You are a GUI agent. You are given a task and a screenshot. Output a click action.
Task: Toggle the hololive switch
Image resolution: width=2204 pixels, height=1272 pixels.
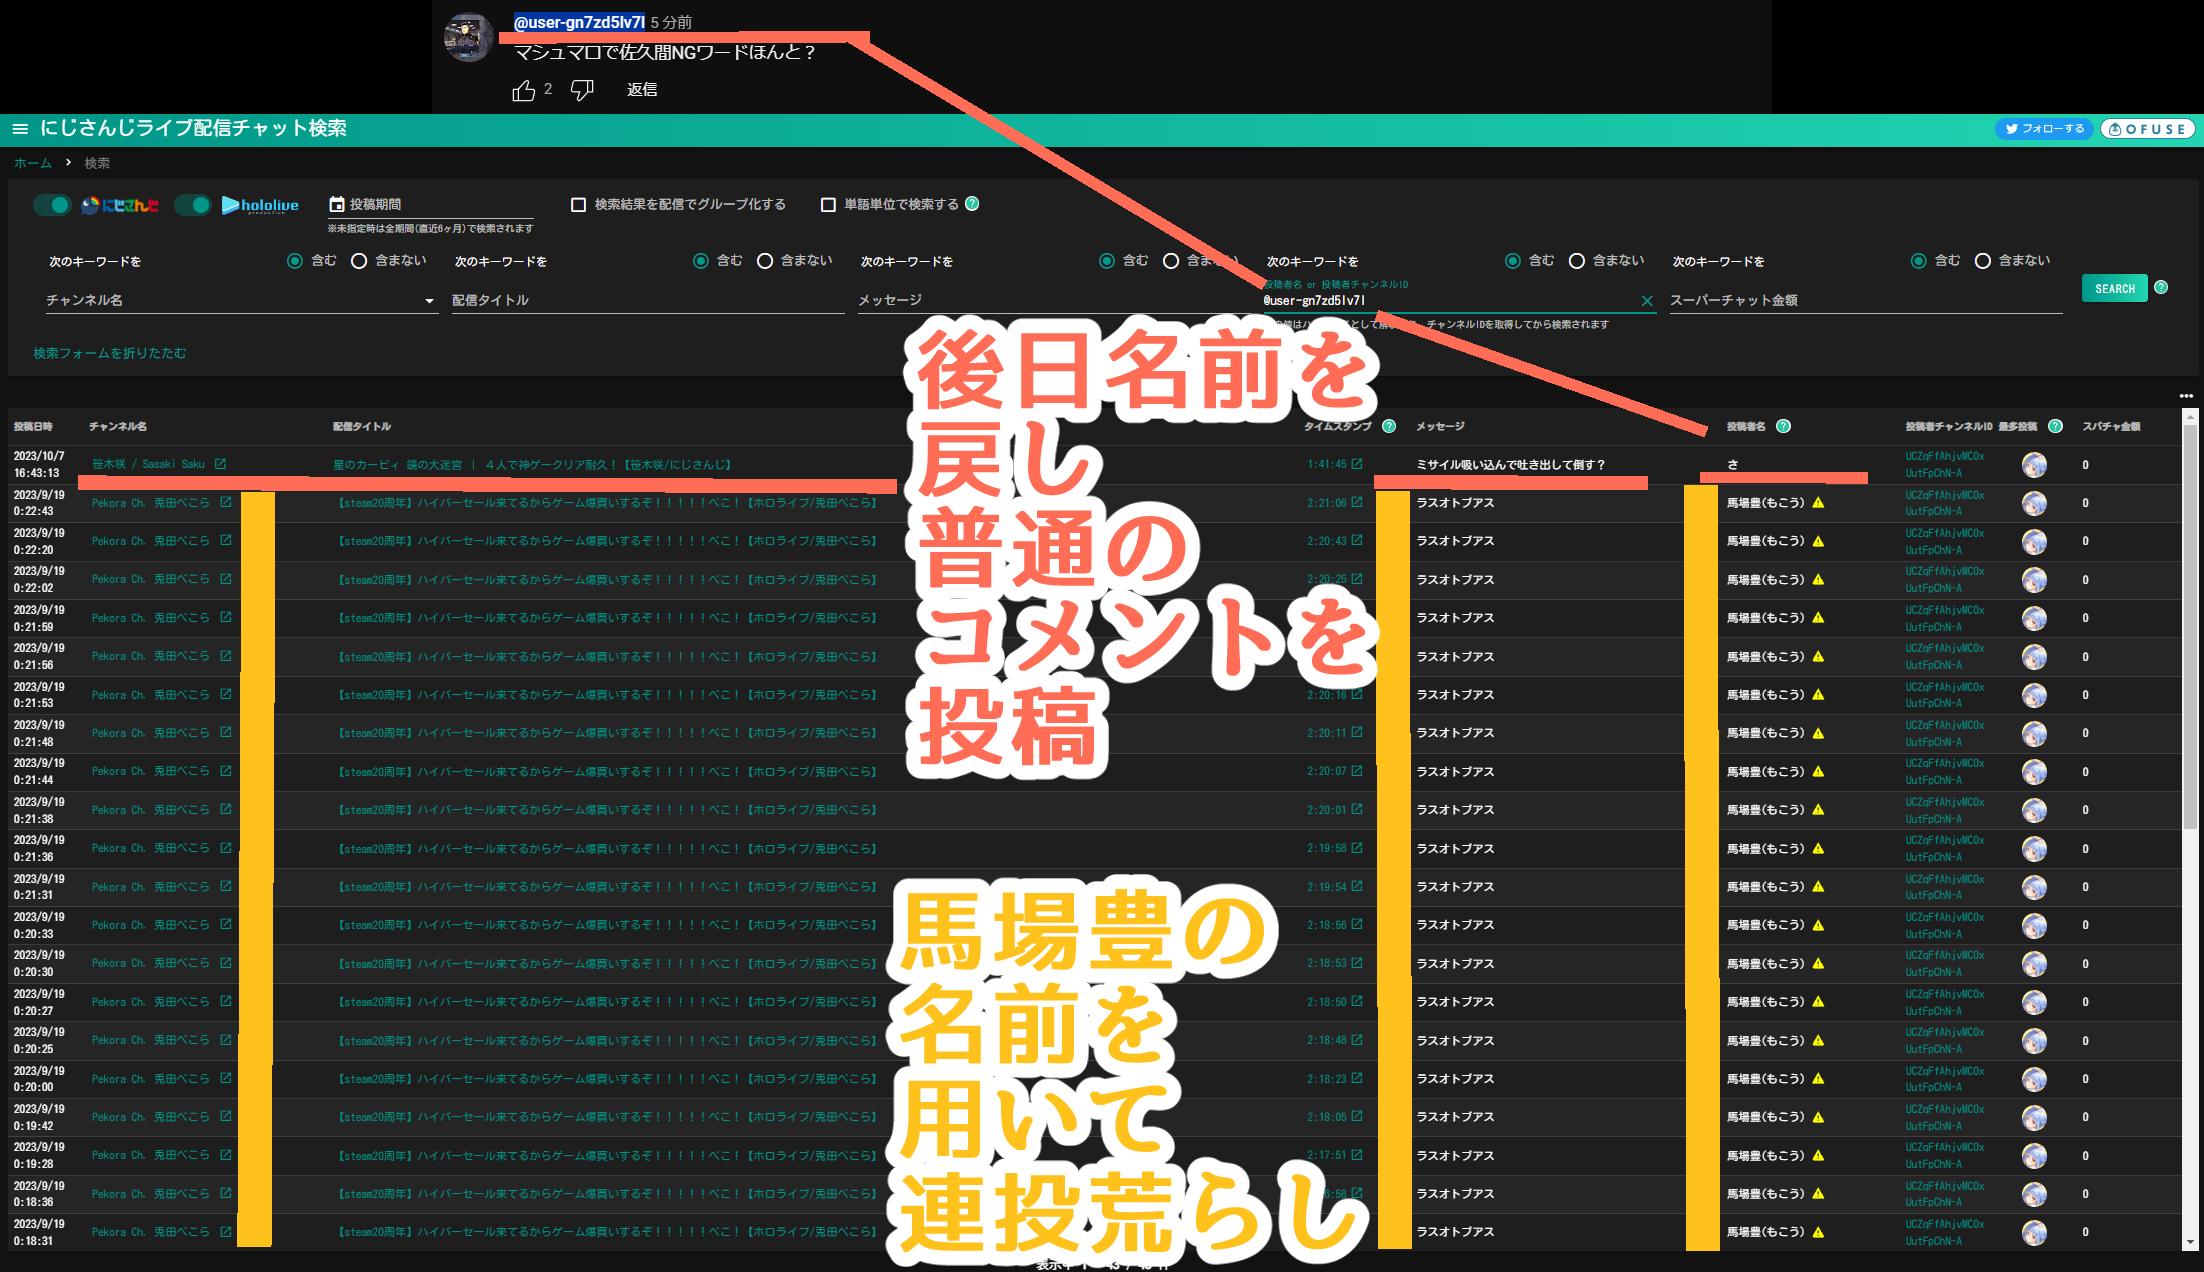click(x=193, y=205)
